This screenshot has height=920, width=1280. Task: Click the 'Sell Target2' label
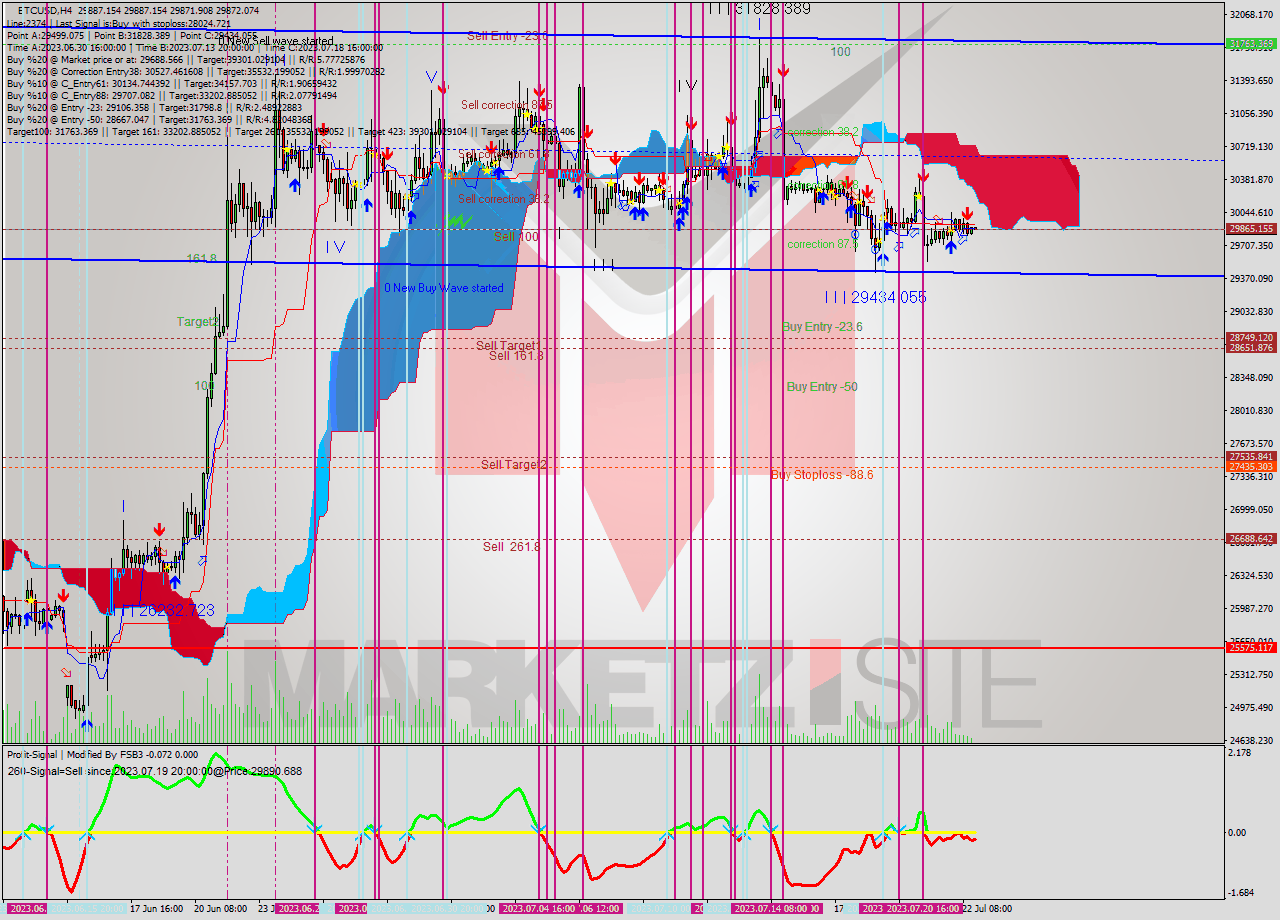coord(514,465)
